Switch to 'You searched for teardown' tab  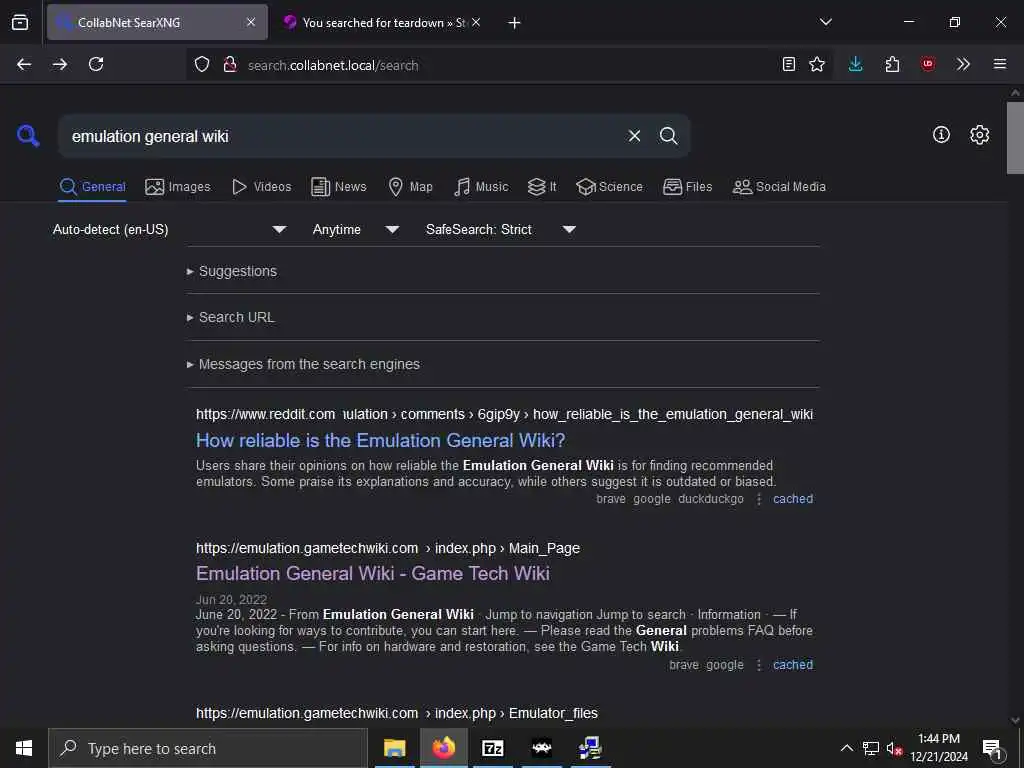[383, 22]
